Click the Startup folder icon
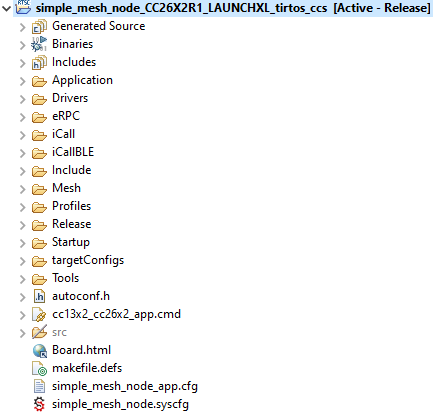Image resolution: width=436 pixels, height=419 pixels. (39, 243)
